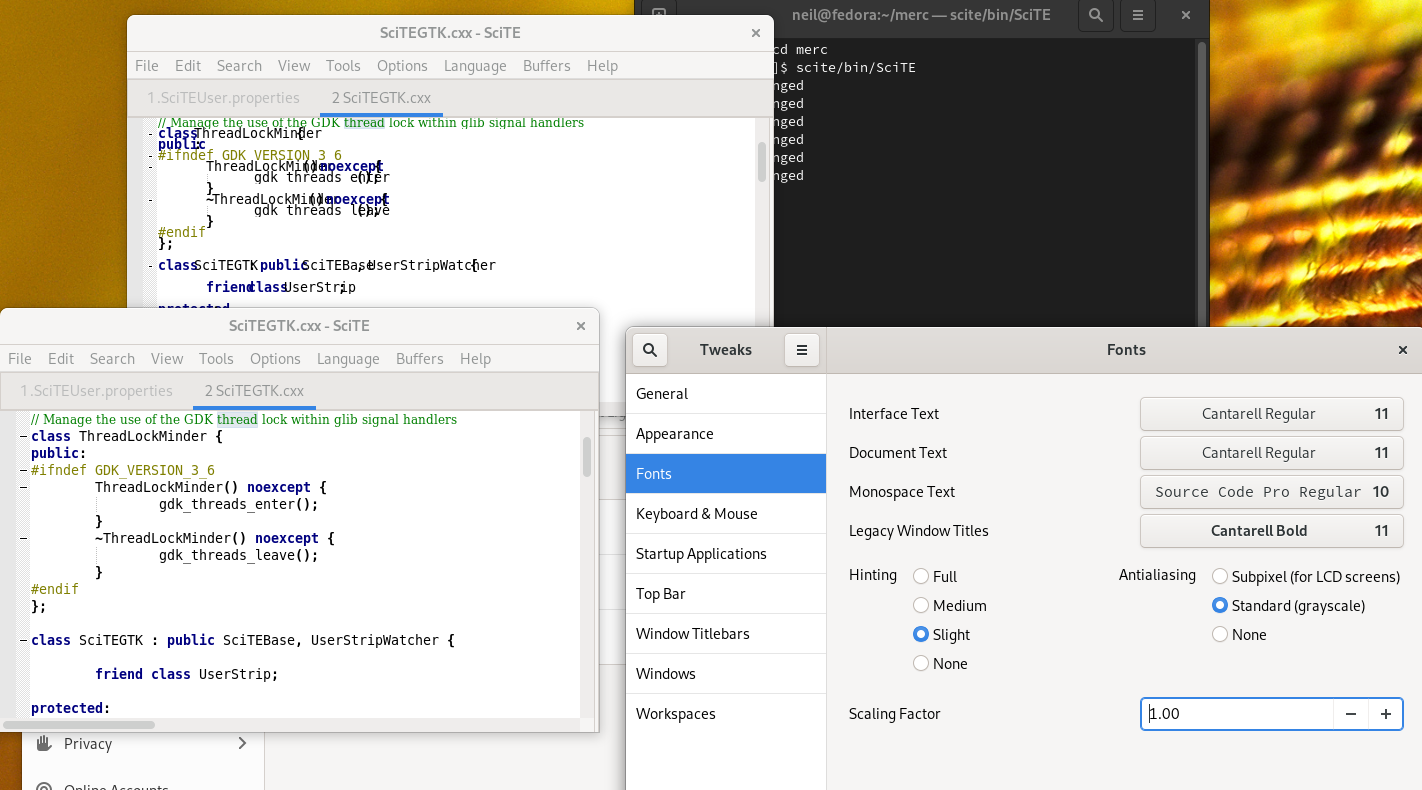Click the Scaling Factor input field
Image resolution: width=1422 pixels, height=790 pixels.
1236,714
